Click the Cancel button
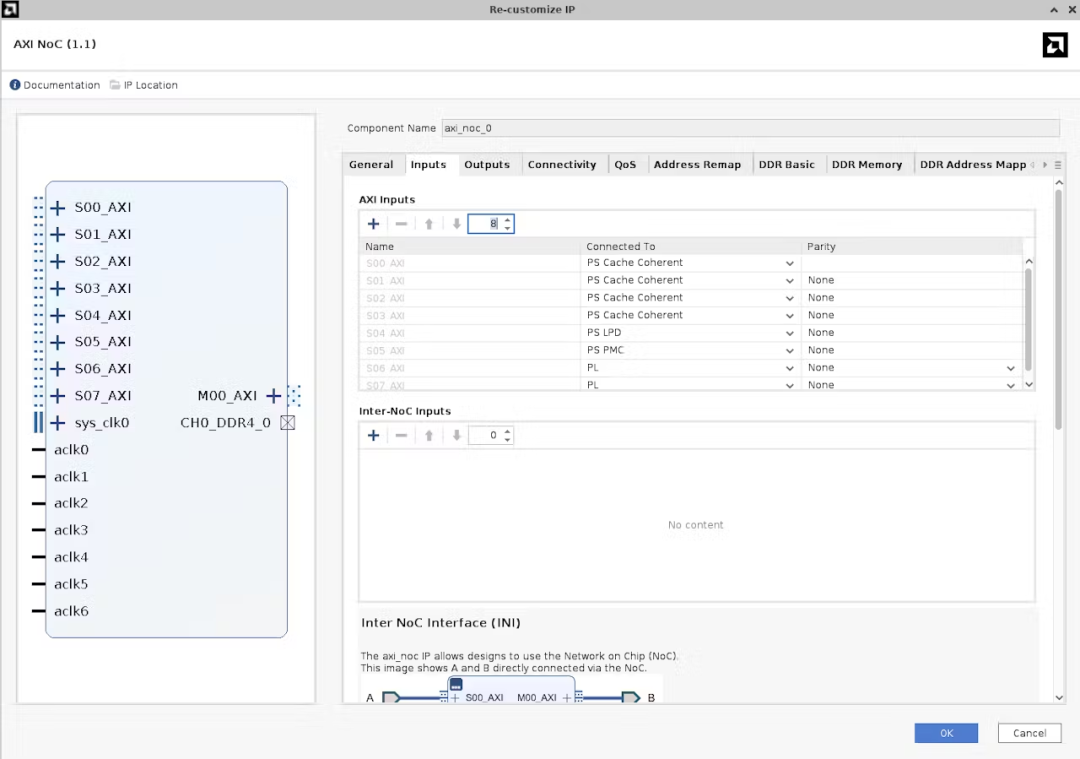 pos(1029,733)
